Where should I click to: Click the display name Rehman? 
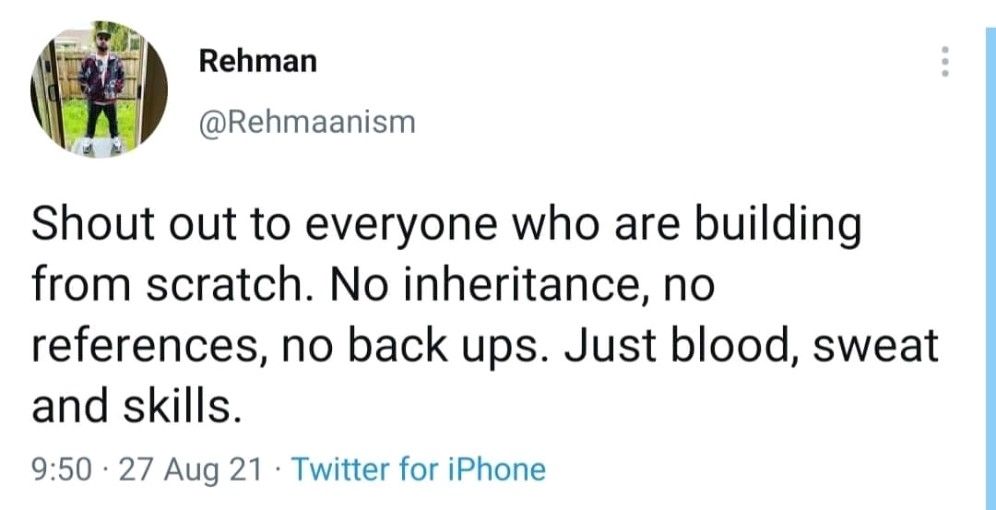click(x=257, y=62)
